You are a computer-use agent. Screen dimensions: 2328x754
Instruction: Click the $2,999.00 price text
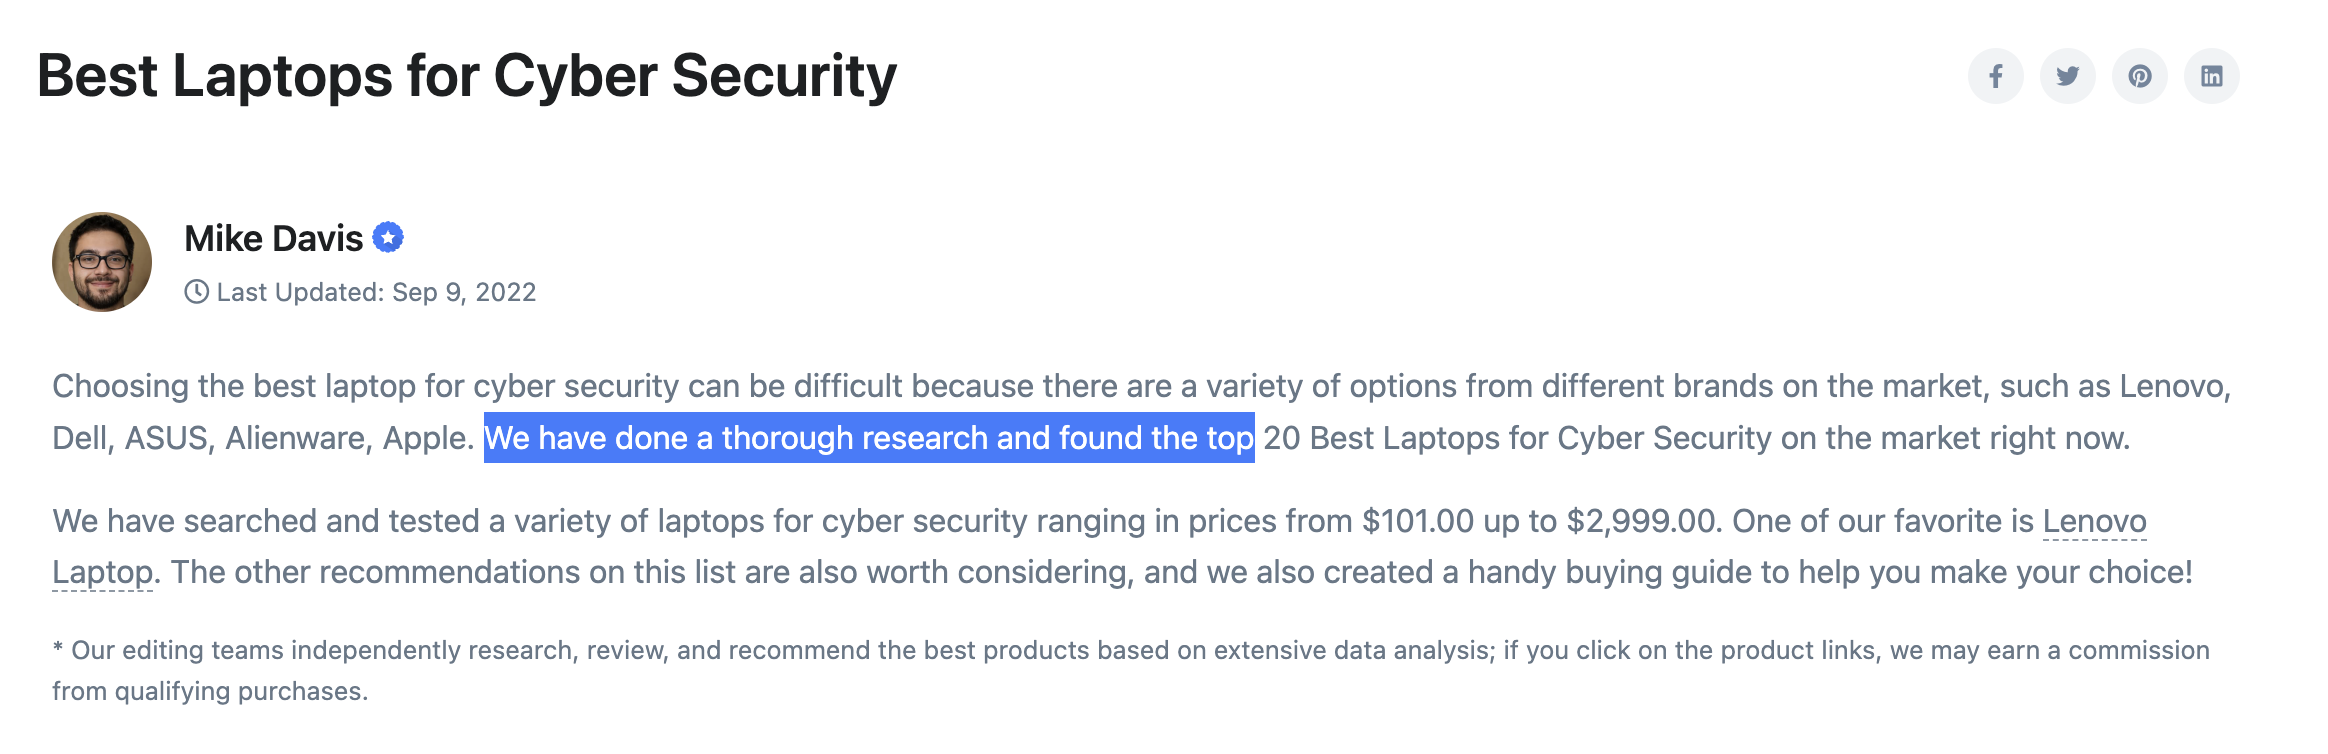(x=1641, y=521)
